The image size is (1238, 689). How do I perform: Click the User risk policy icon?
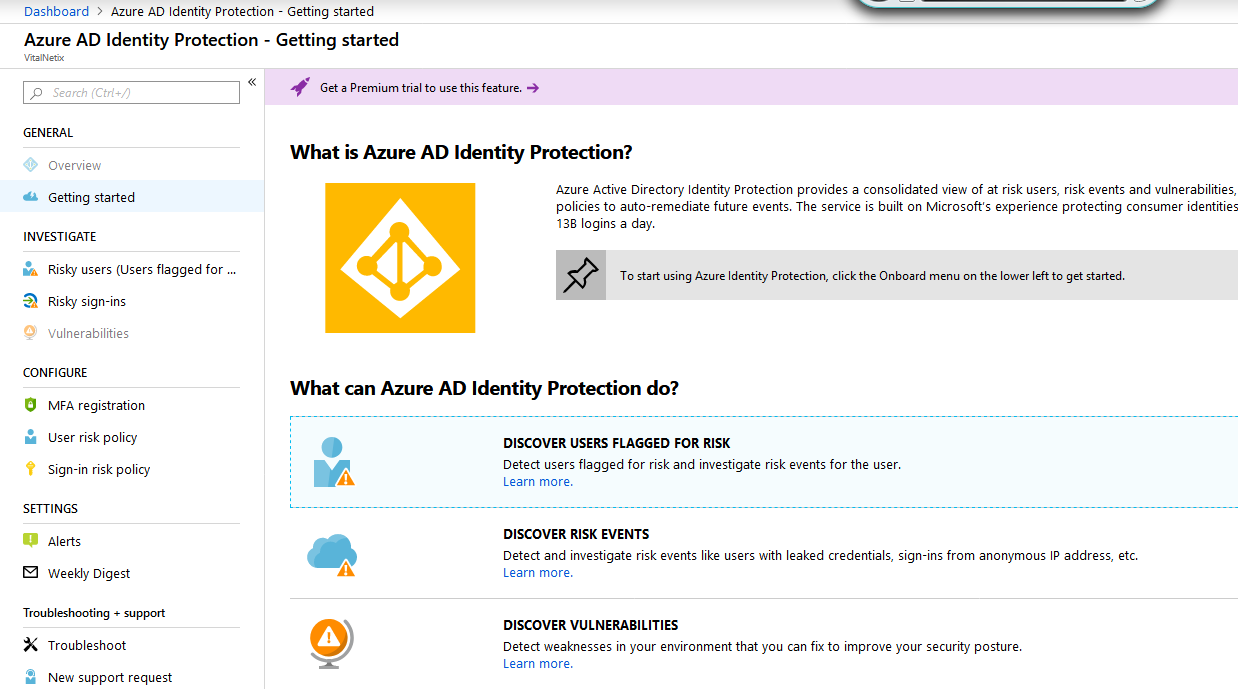(30, 437)
